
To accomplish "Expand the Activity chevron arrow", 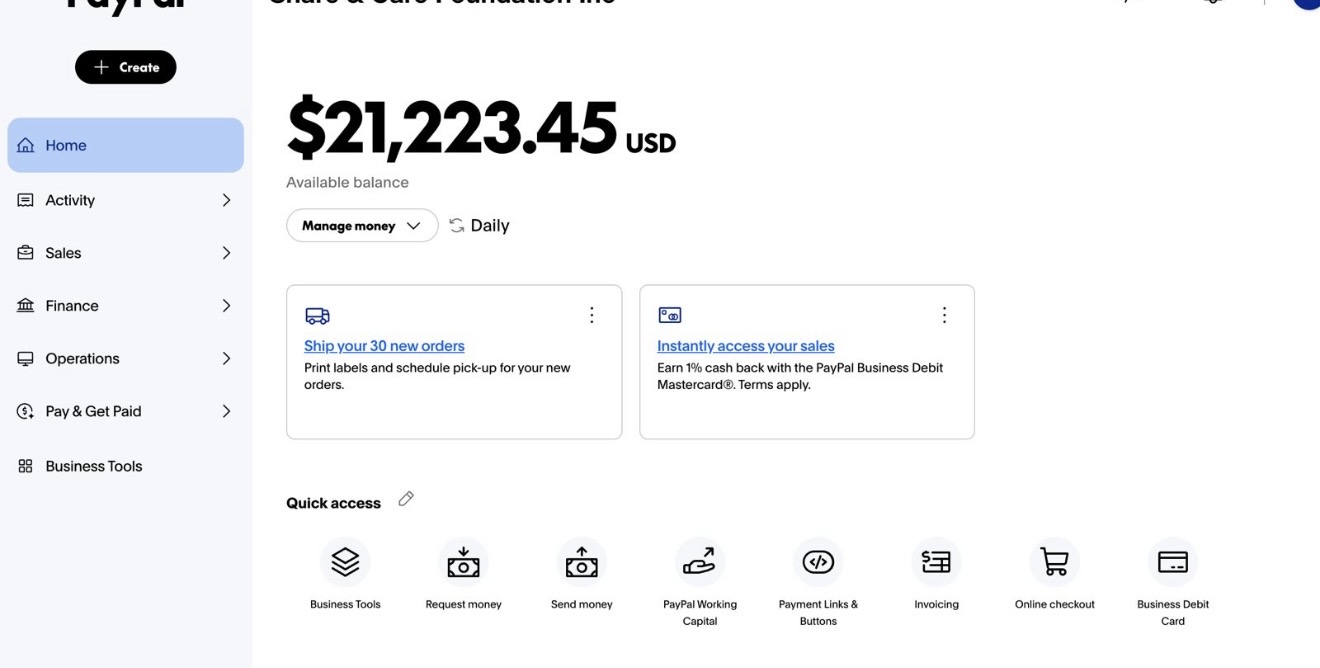I will (x=226, y=200).
